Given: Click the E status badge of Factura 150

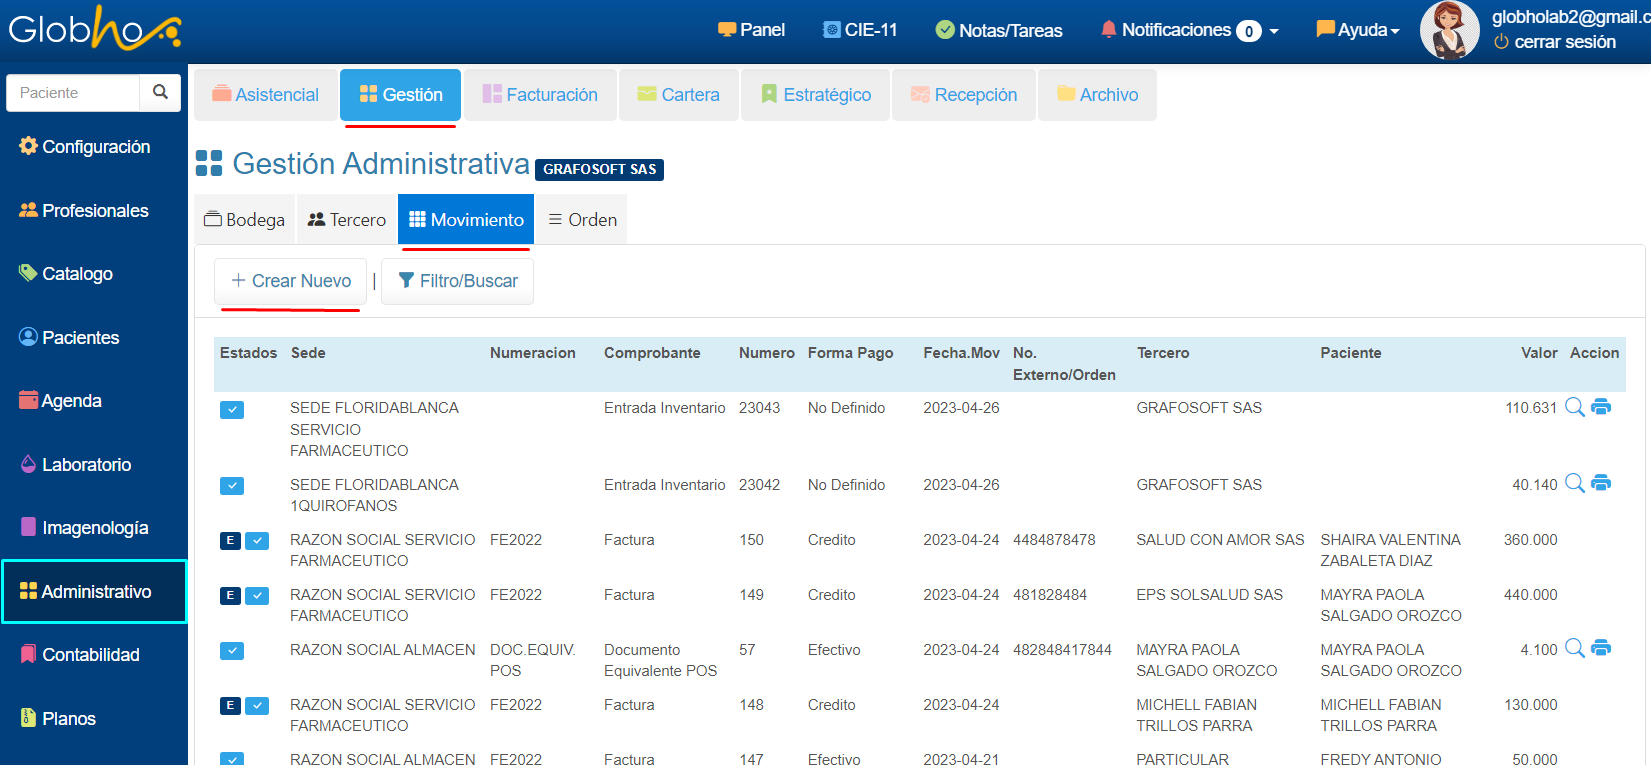Looking at the screenshot, I should (230, 541).
